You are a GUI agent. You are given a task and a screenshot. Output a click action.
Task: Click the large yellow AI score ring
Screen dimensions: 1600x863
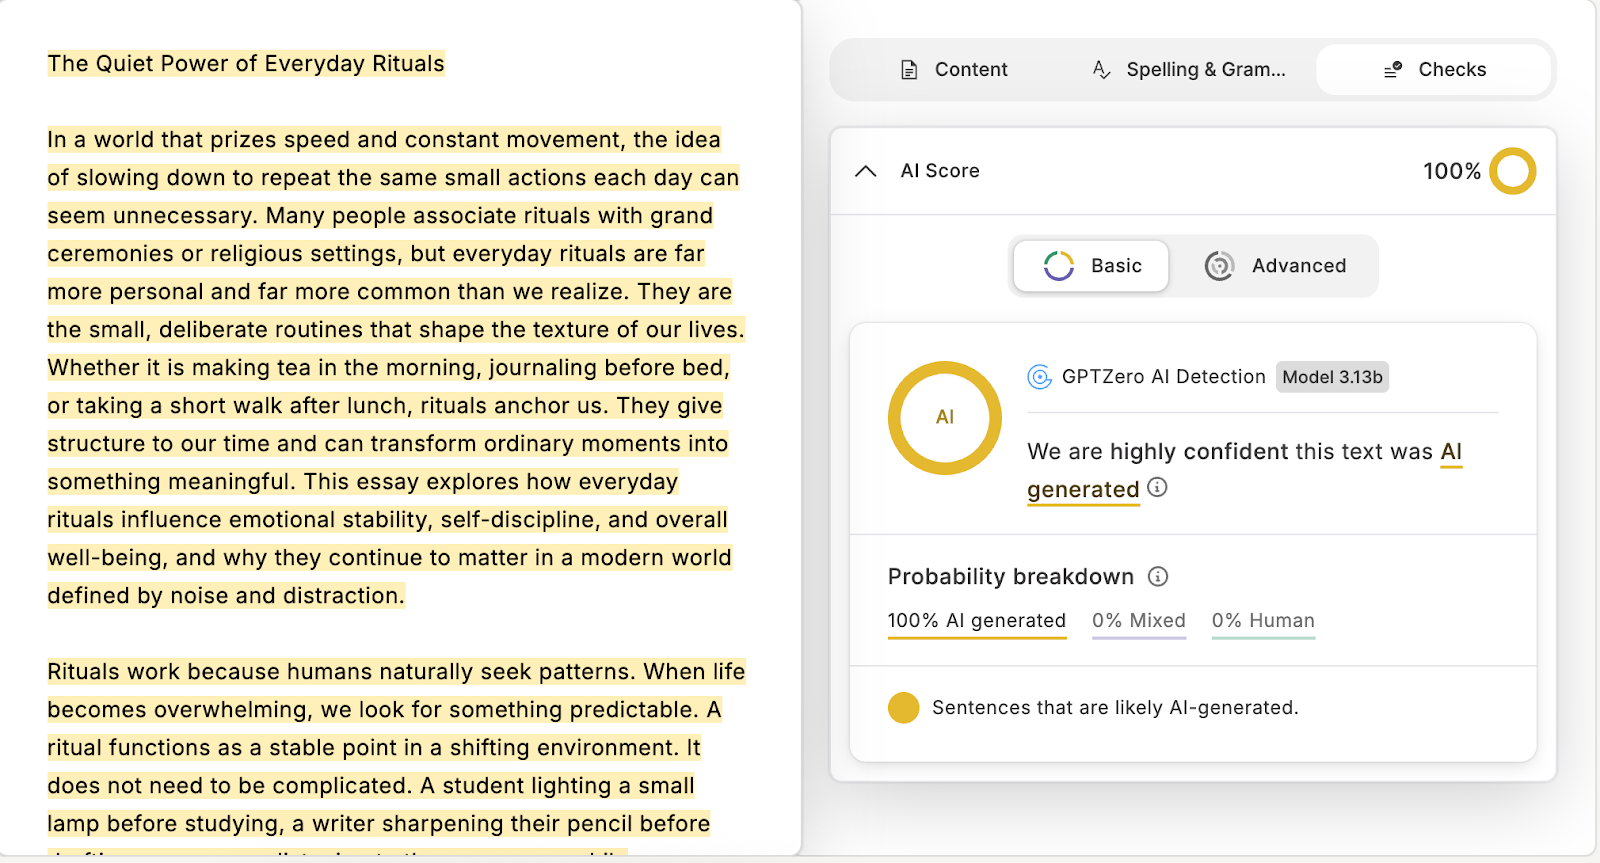pos(1513,171)
